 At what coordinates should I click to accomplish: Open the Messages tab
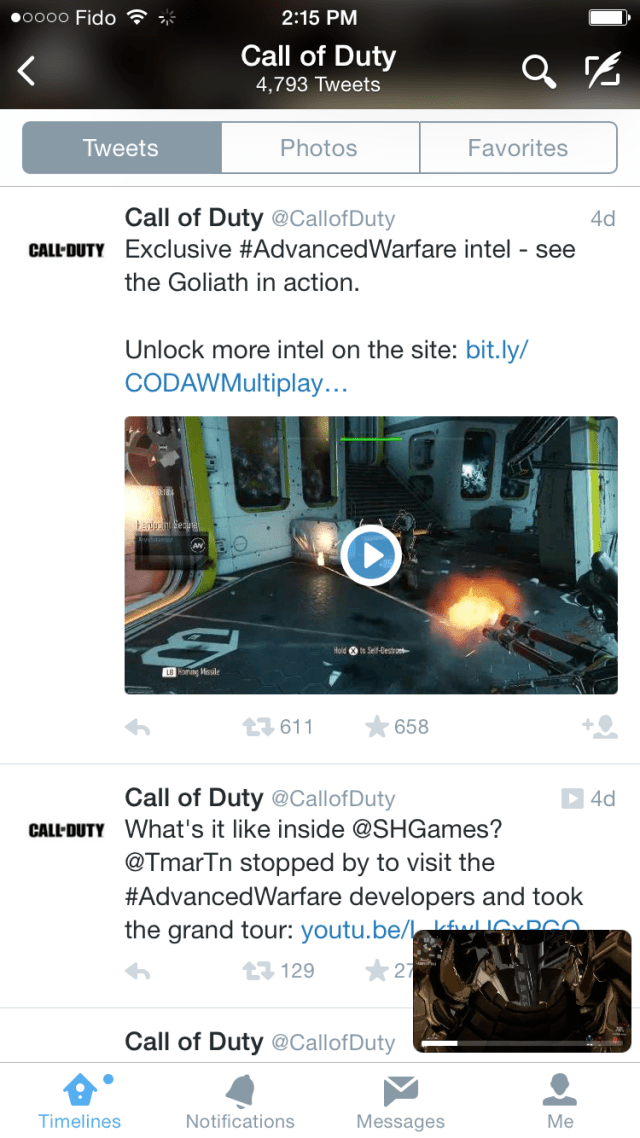tap(401, 1101)
